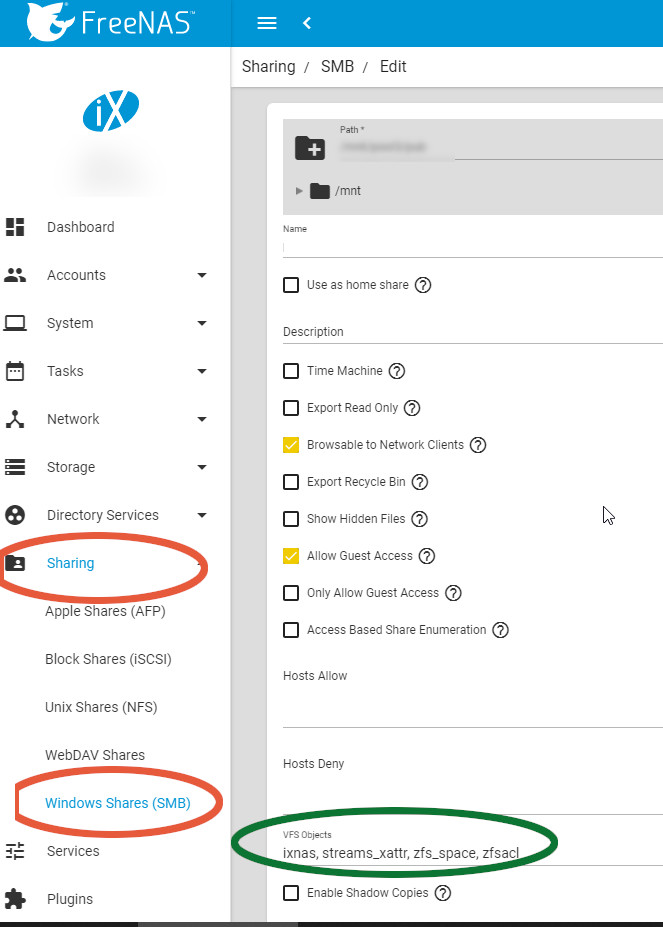Click the Plugins puzzle icon

point(15,899)
